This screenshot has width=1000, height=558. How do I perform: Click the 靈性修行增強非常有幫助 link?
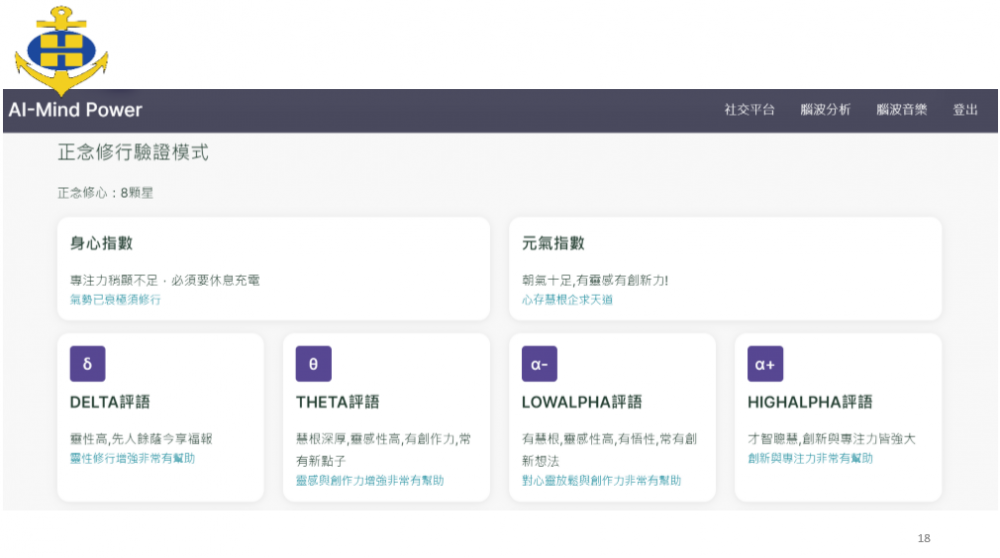(x=132, y=458)
